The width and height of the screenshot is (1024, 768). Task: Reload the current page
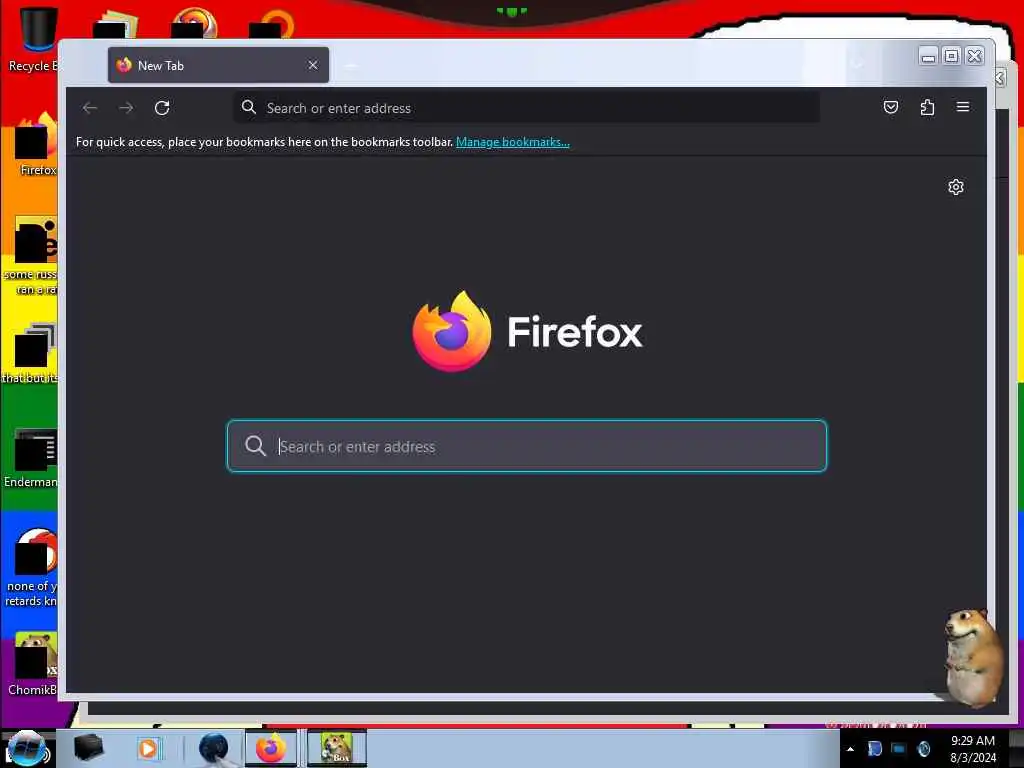[x=162, y=108]
